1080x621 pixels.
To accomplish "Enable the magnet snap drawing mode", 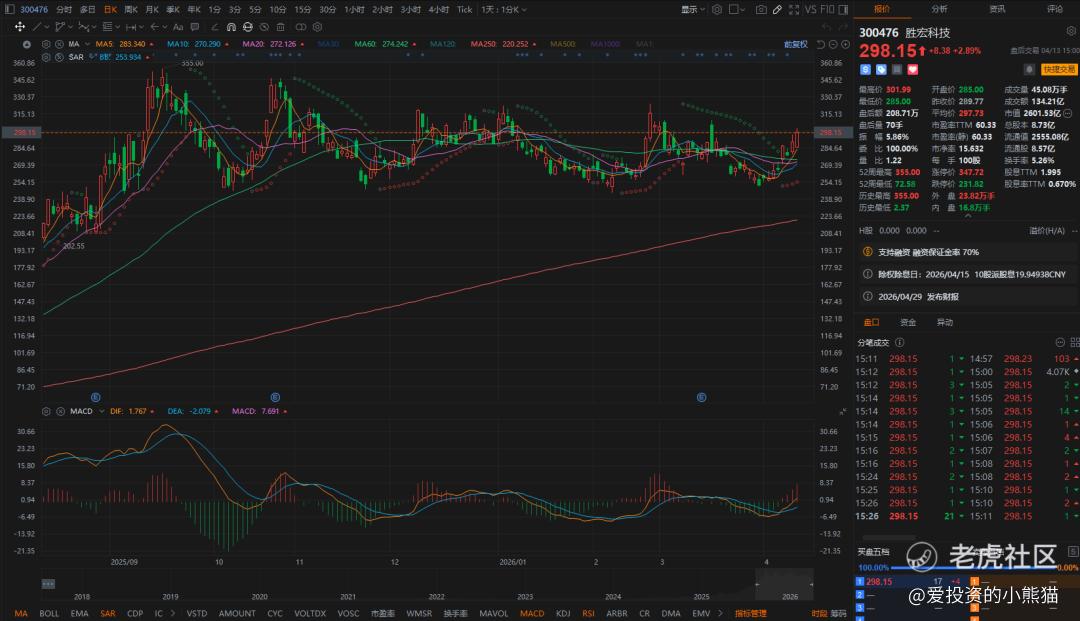I will (x=231, y=27).
